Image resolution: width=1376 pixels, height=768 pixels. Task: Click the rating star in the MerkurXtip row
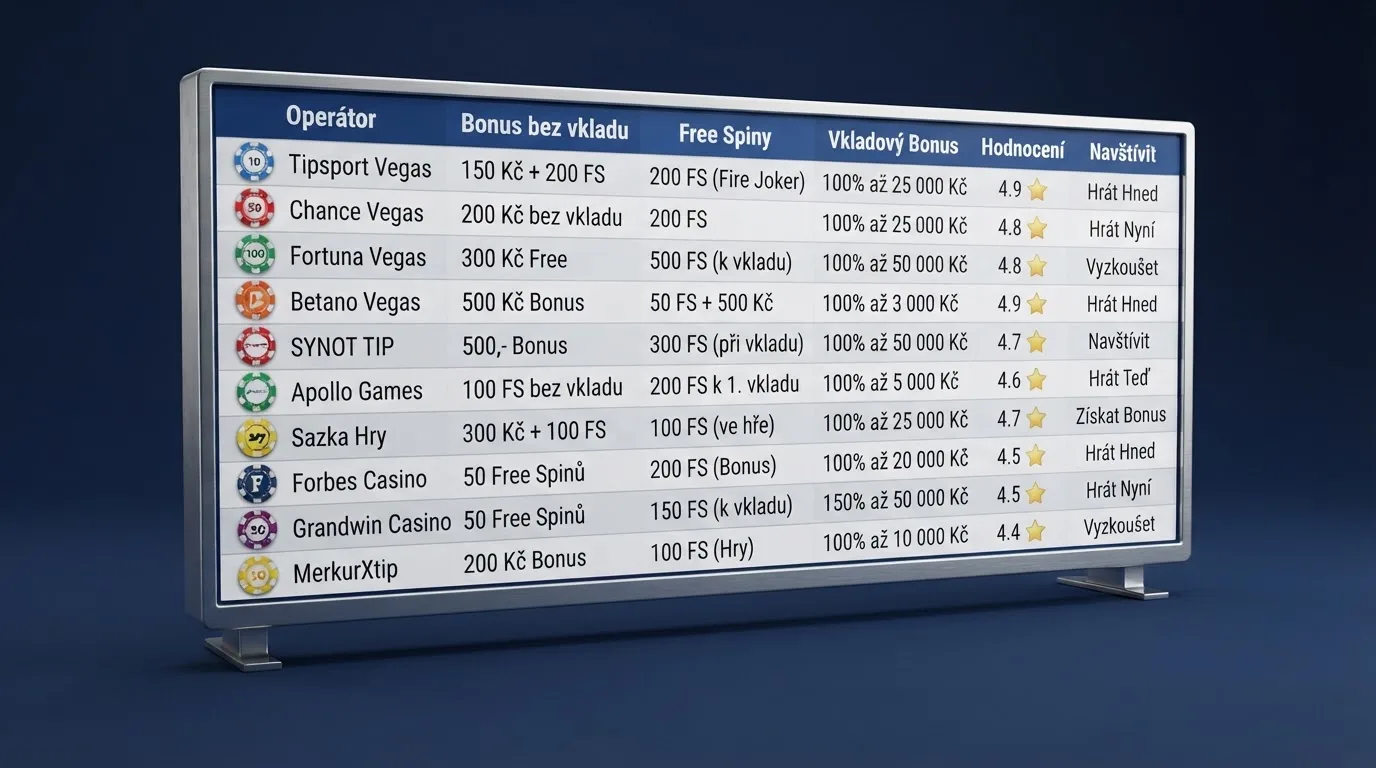tap(1035, 532)
